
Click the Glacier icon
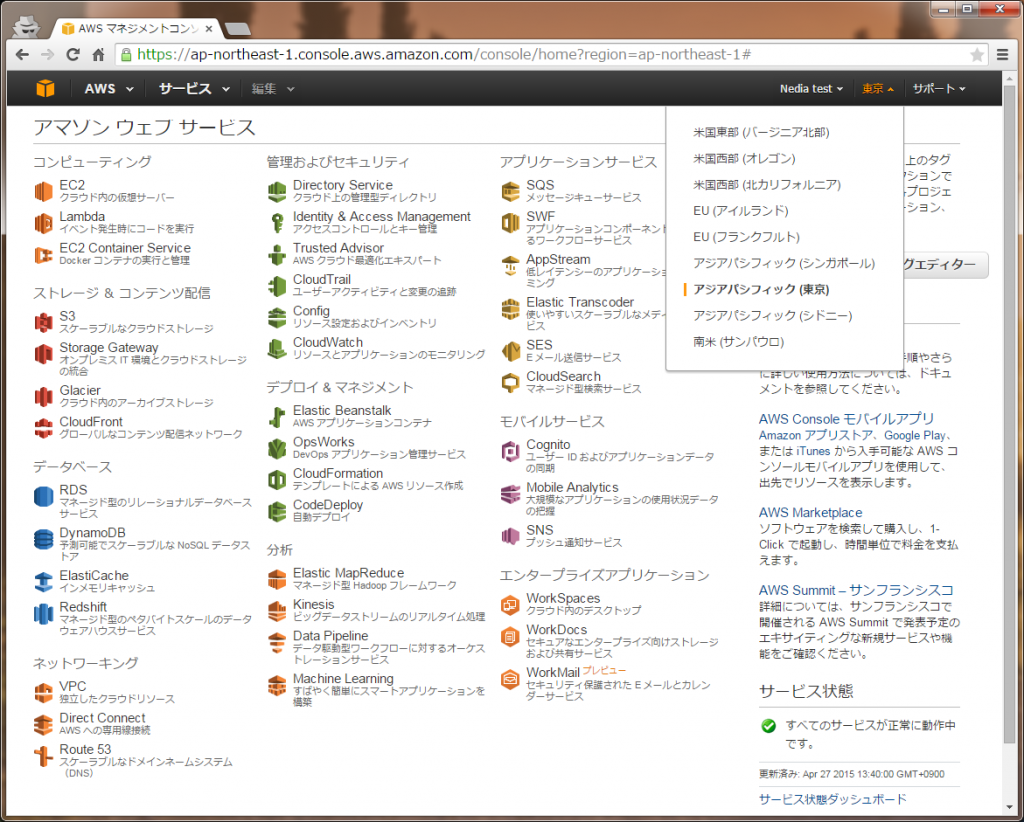coord(43,396)
